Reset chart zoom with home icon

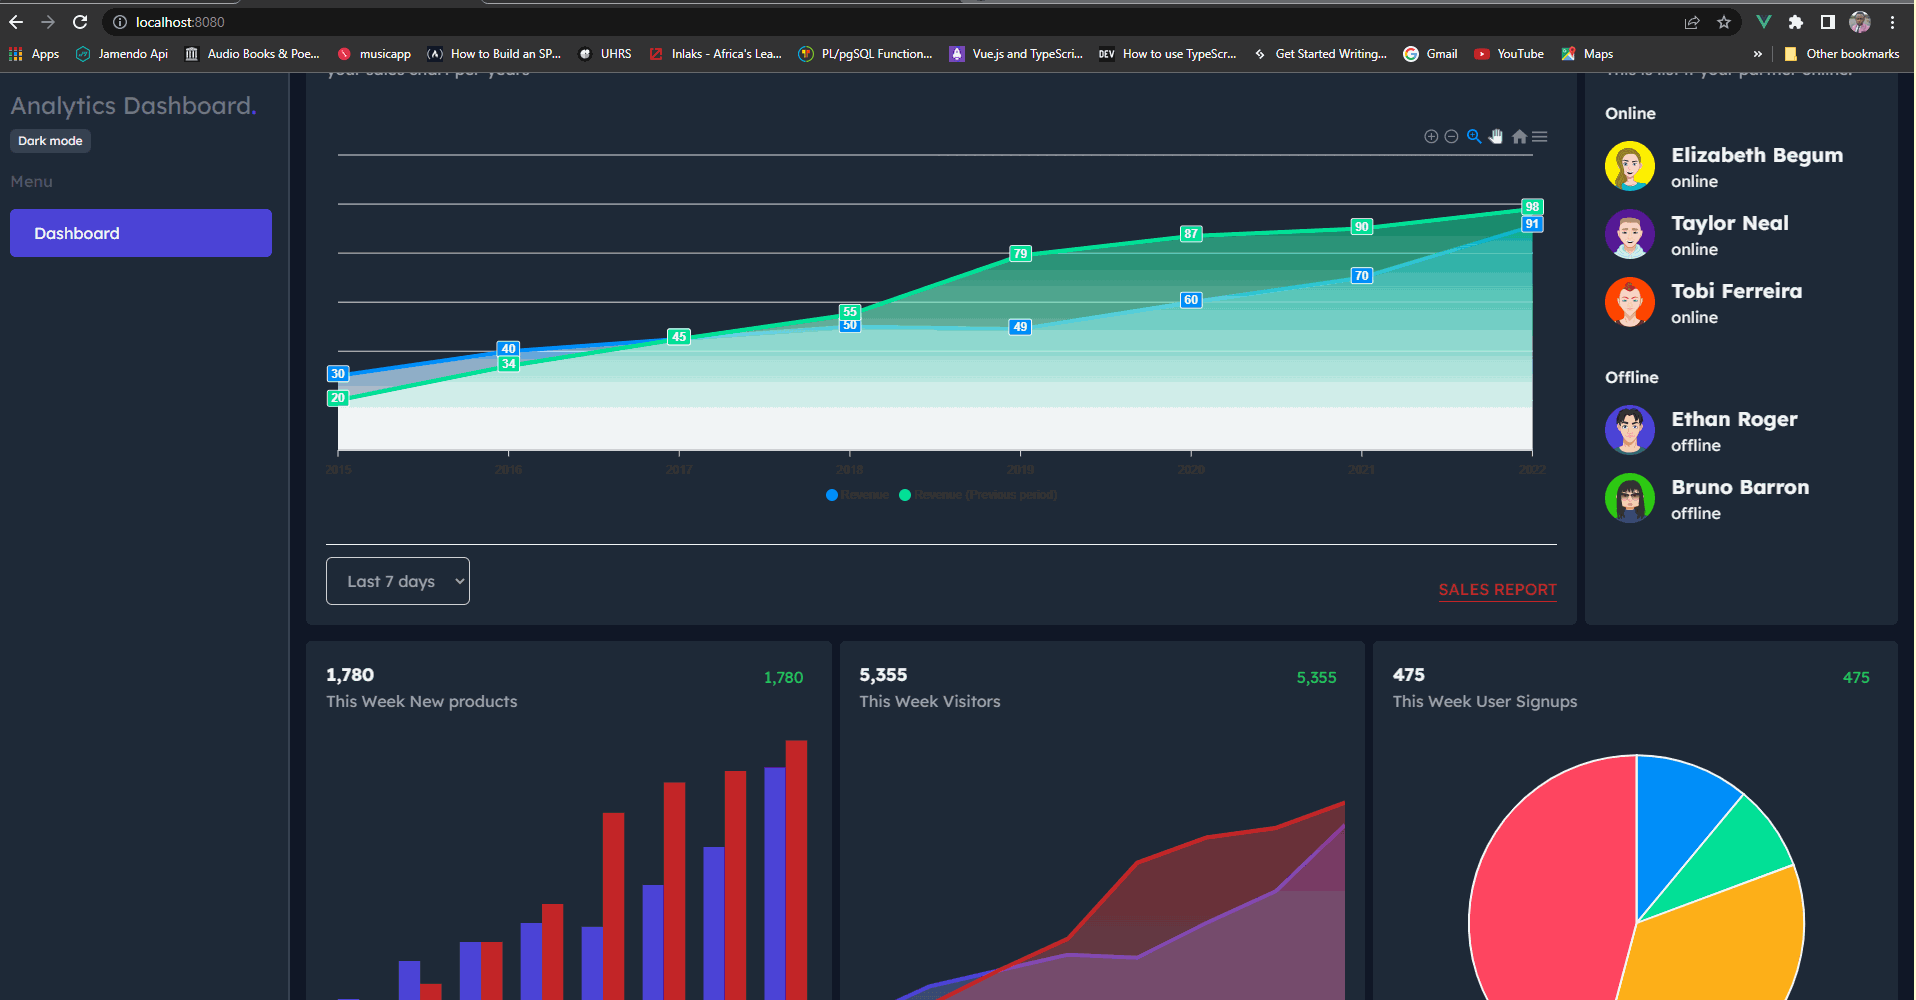(x=1519, y=137)
